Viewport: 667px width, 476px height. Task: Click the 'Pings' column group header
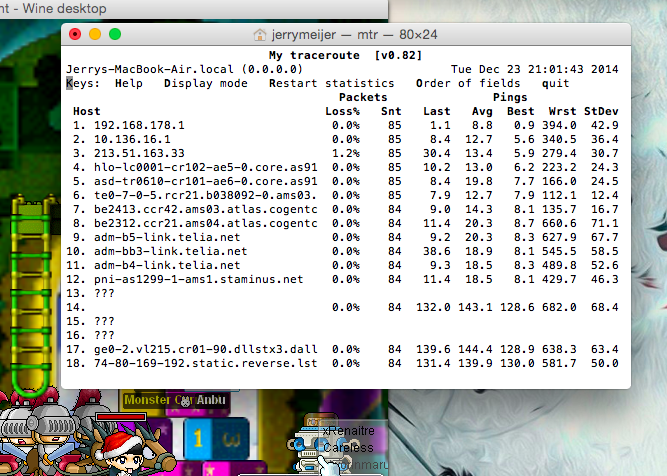(510, 97)
